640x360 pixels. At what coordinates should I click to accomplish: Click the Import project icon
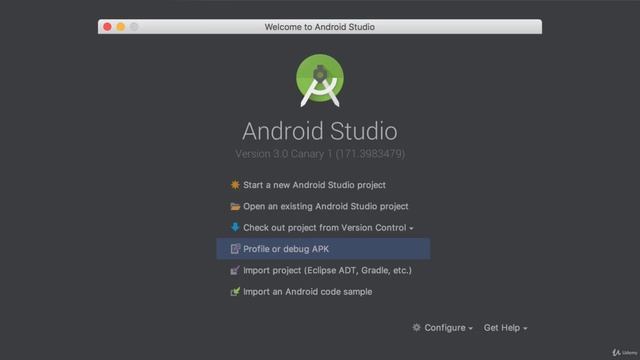[x=235, y=270]
